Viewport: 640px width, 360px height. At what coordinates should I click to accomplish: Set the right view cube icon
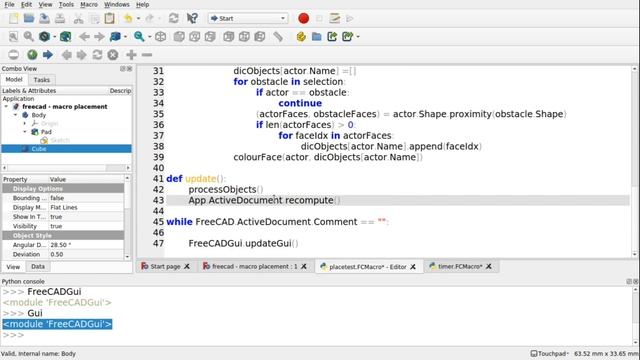210,37
